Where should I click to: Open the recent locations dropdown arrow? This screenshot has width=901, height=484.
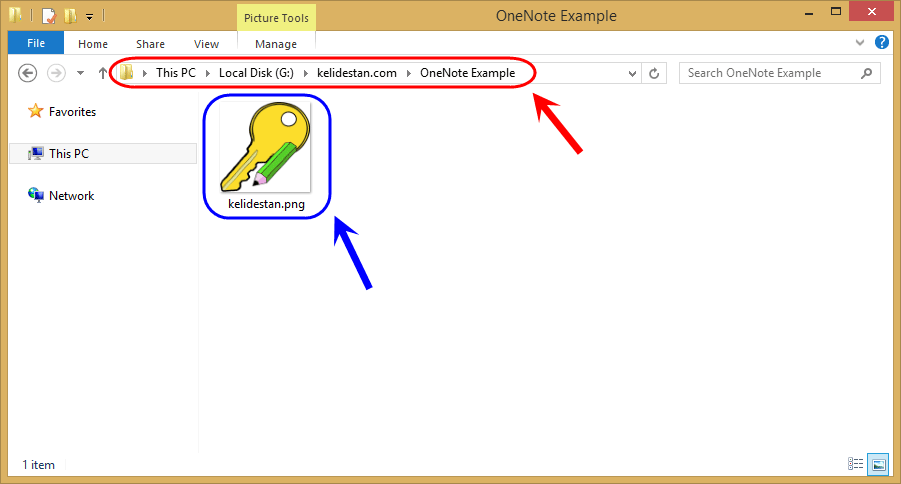pyautogui.click(x=80, y=73)
